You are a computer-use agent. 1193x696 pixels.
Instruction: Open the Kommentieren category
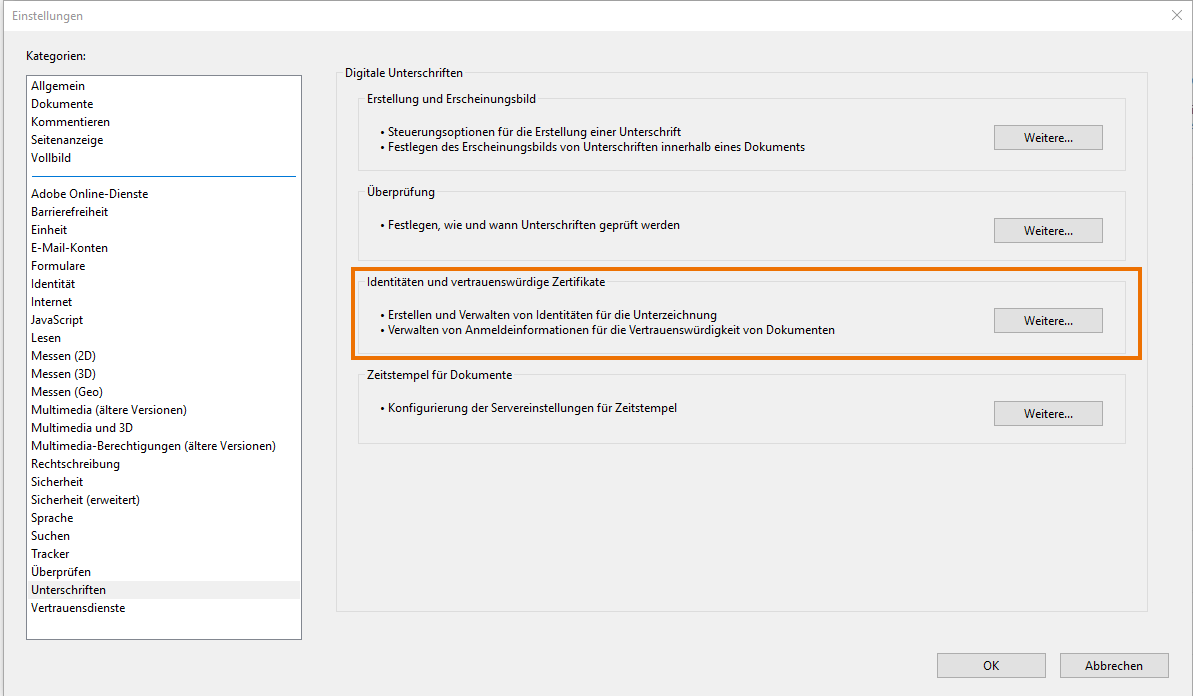click(x=70, y=122)
